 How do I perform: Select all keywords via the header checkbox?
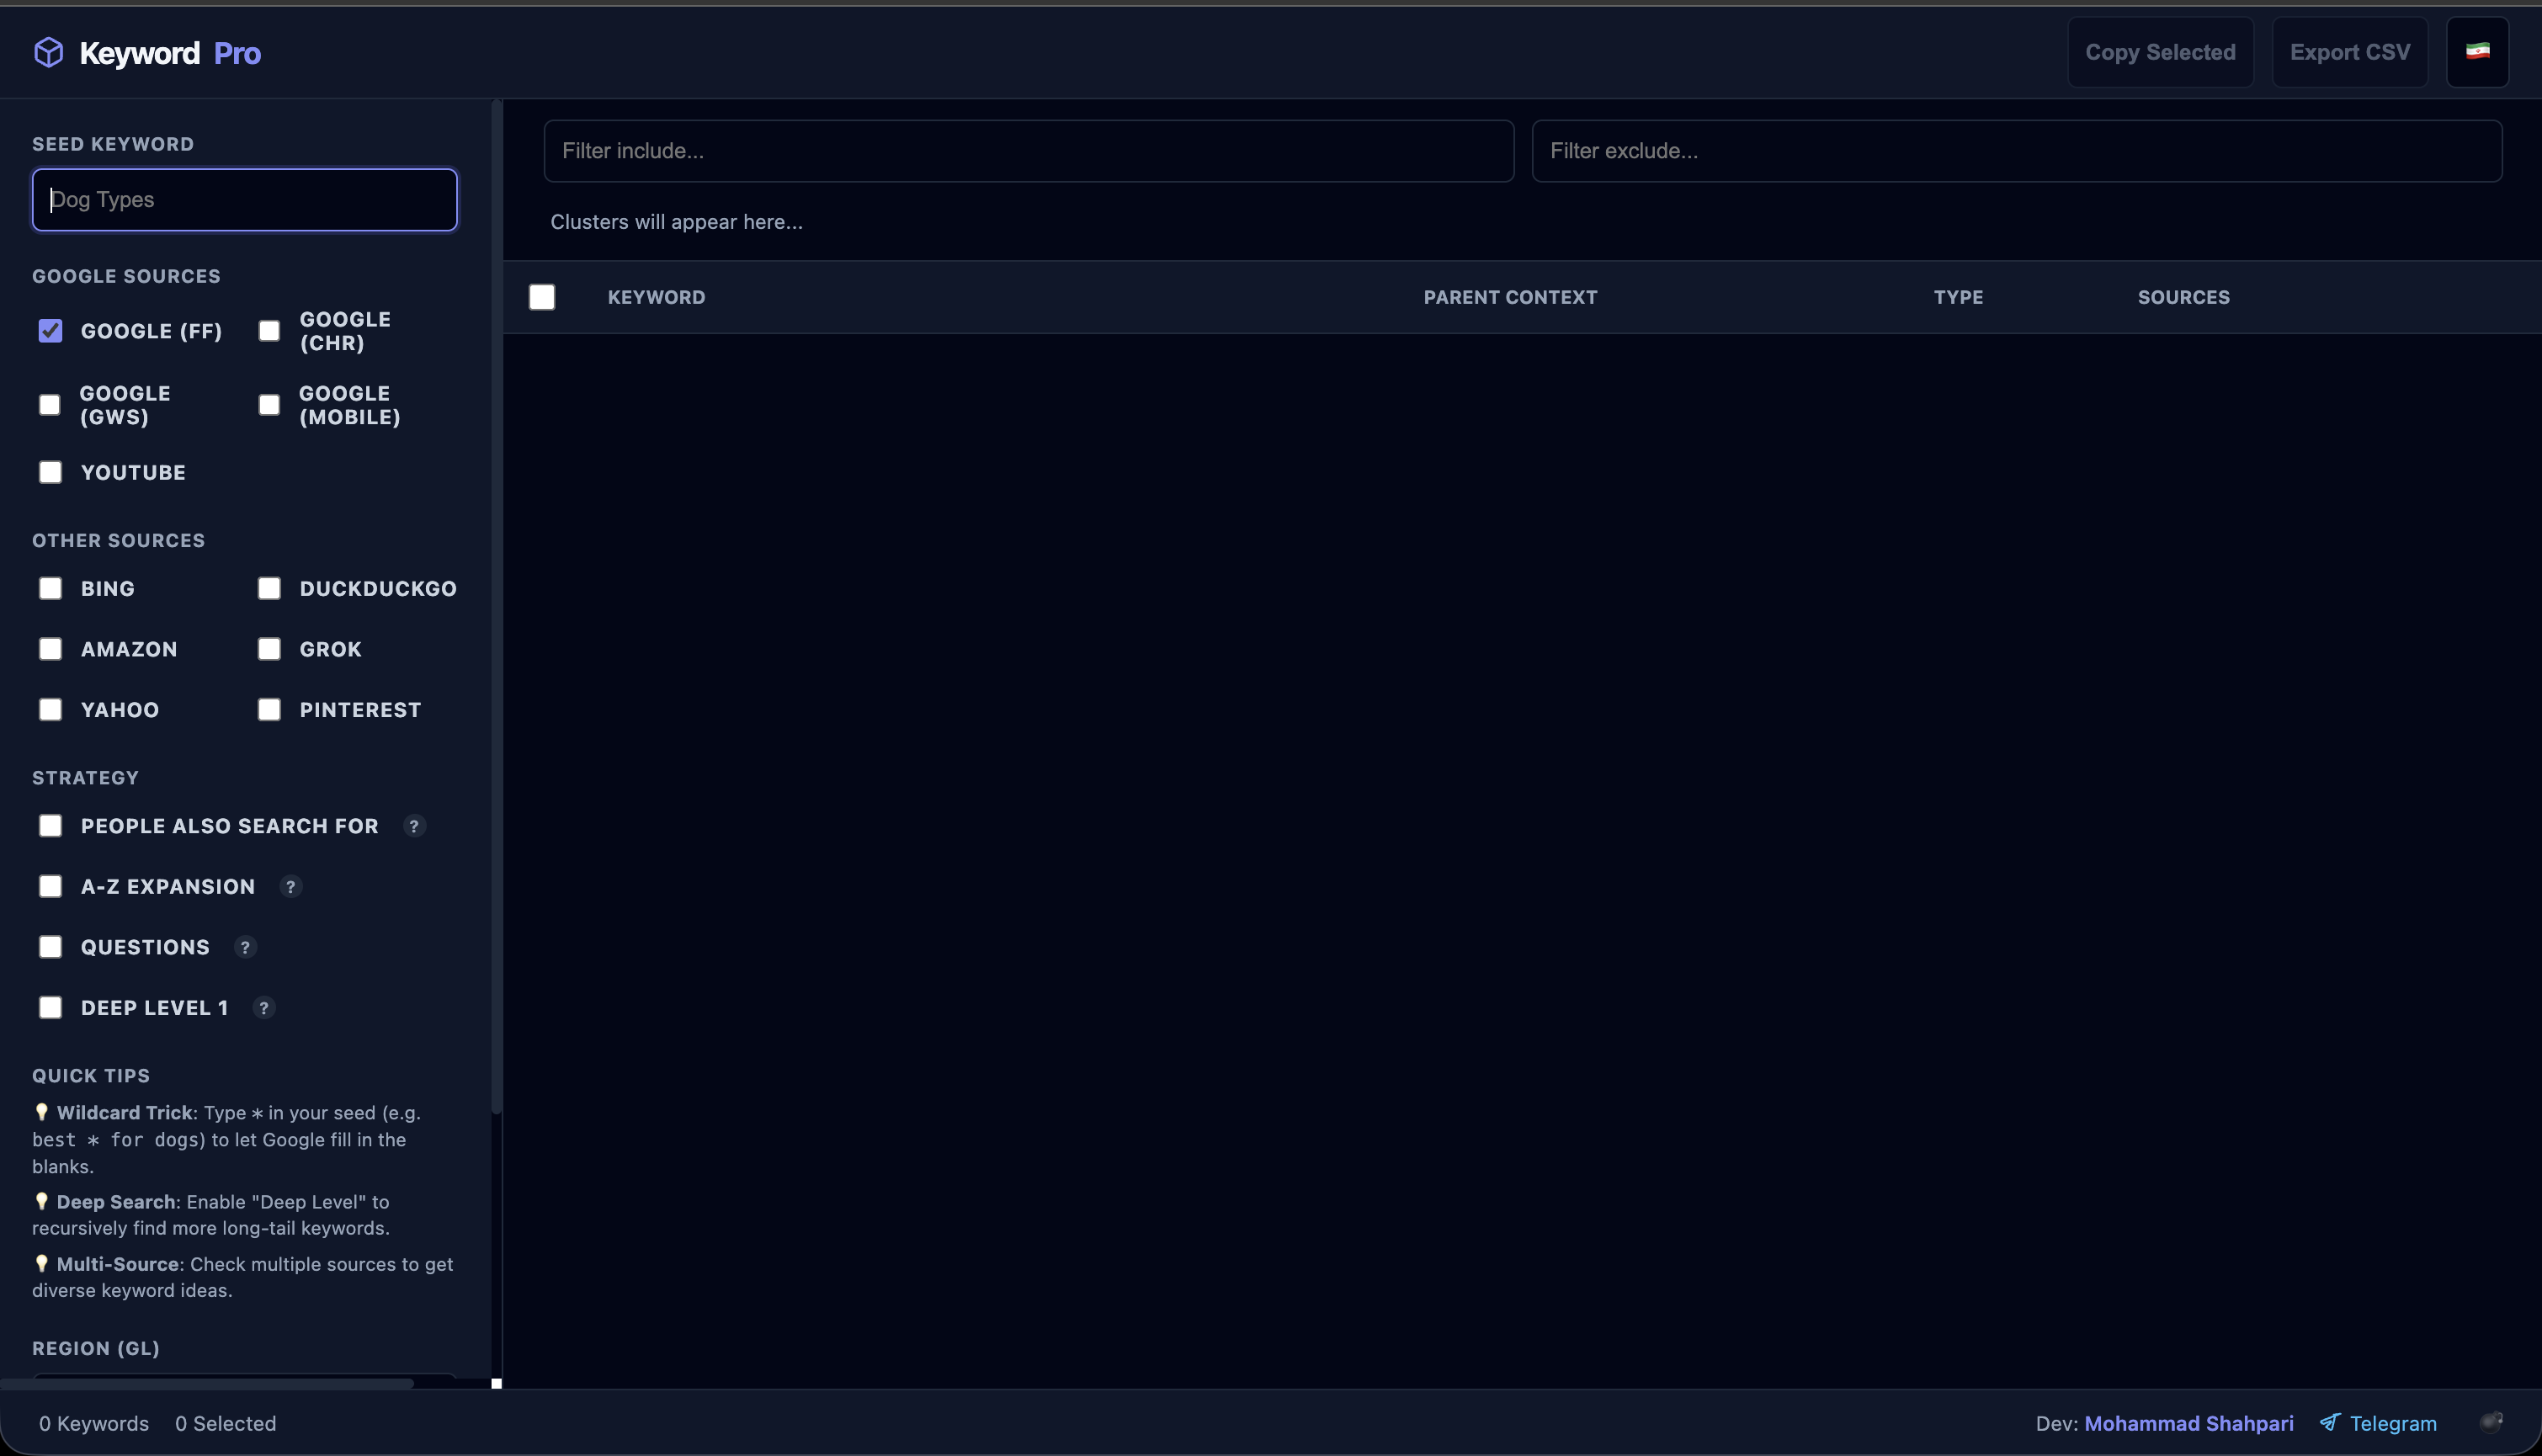coord(542,296)
